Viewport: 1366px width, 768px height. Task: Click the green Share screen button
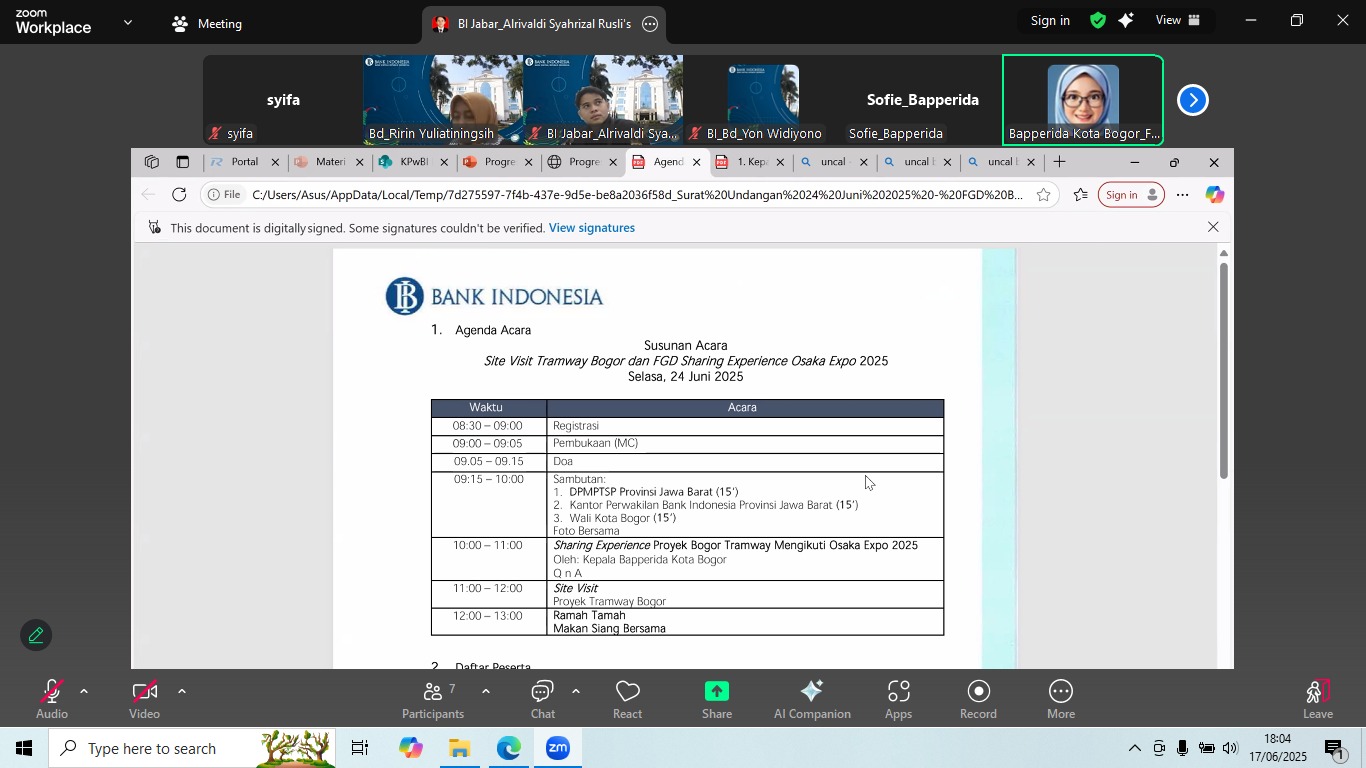point(717,699)
